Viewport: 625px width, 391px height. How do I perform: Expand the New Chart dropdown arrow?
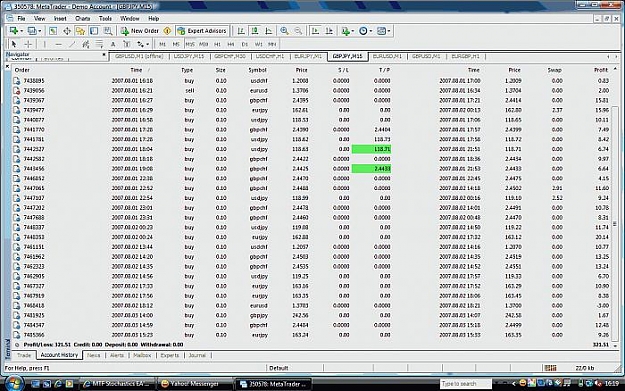point(21,31)
